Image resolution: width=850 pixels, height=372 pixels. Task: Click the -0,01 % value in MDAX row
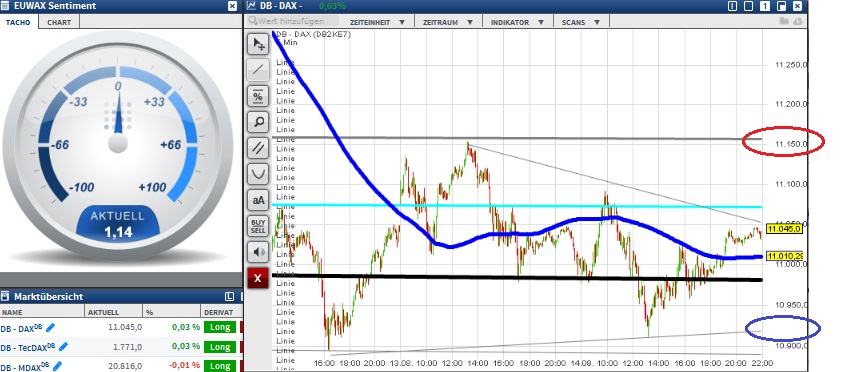tap(184, 366)
